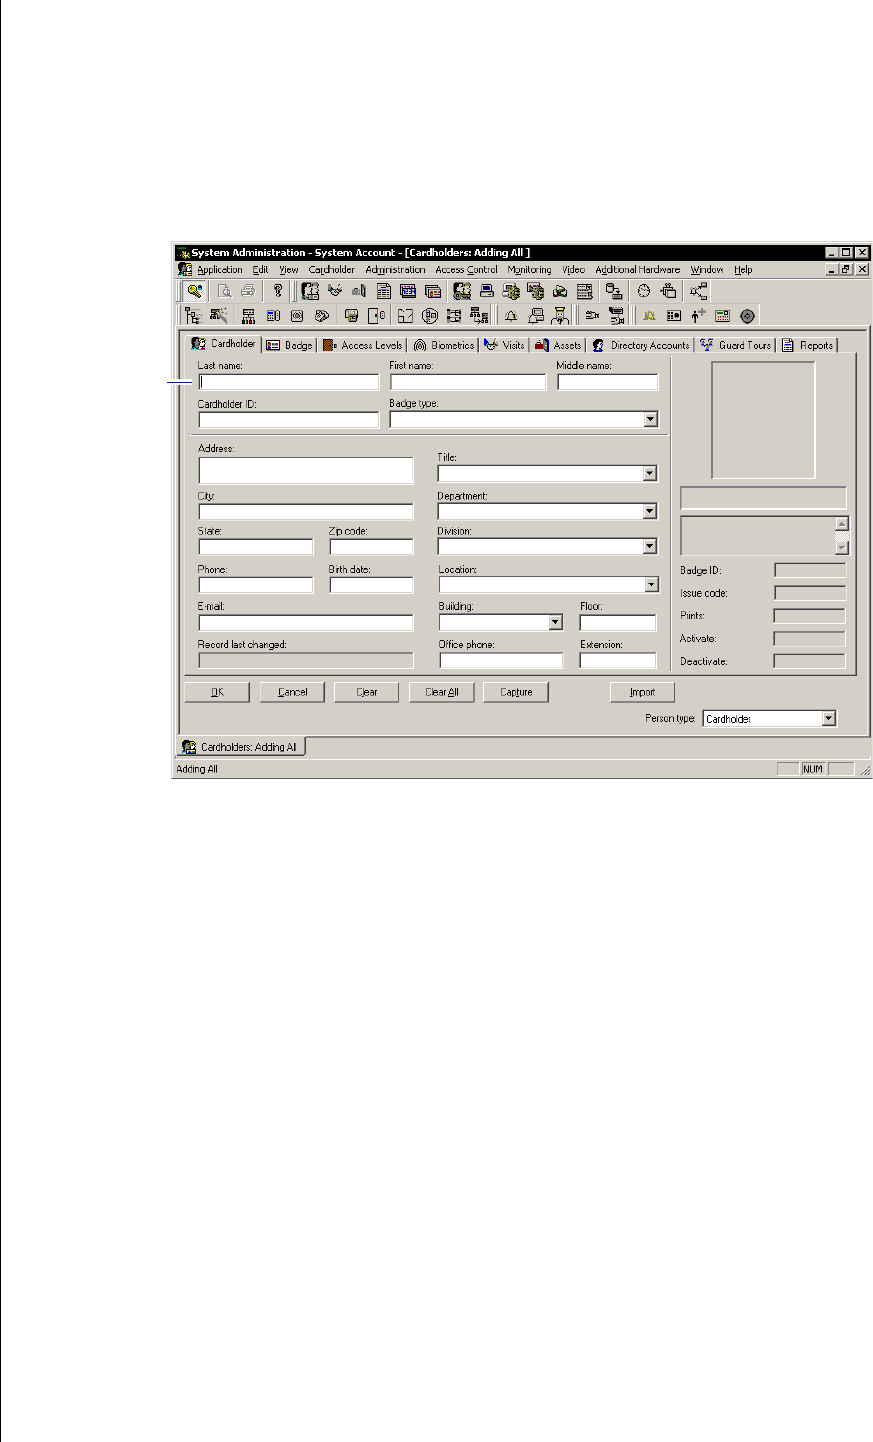Switch to the Reports tab
Screen dimensions: 873x1442
[808, 345]
